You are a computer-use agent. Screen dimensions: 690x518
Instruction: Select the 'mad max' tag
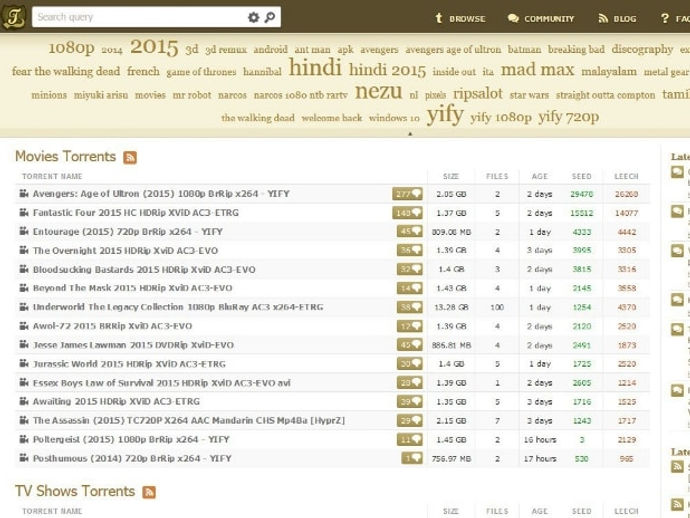tap(537, 70)
